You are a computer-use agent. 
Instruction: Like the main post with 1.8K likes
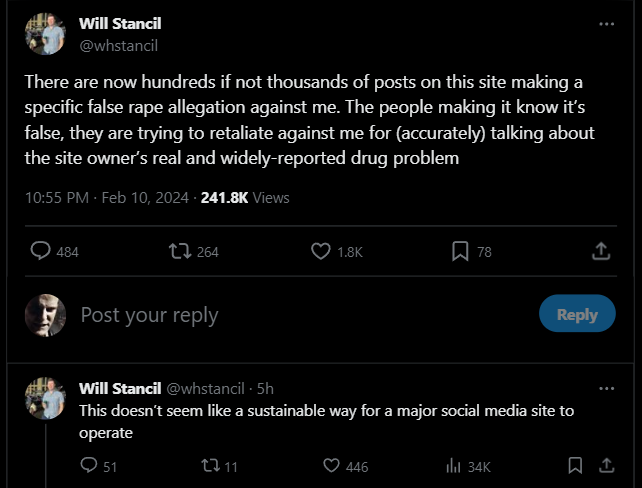point(321,251)
